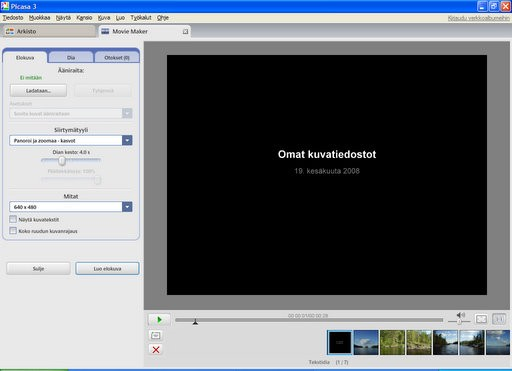Open the Työkalut menu

click(141, 18)
